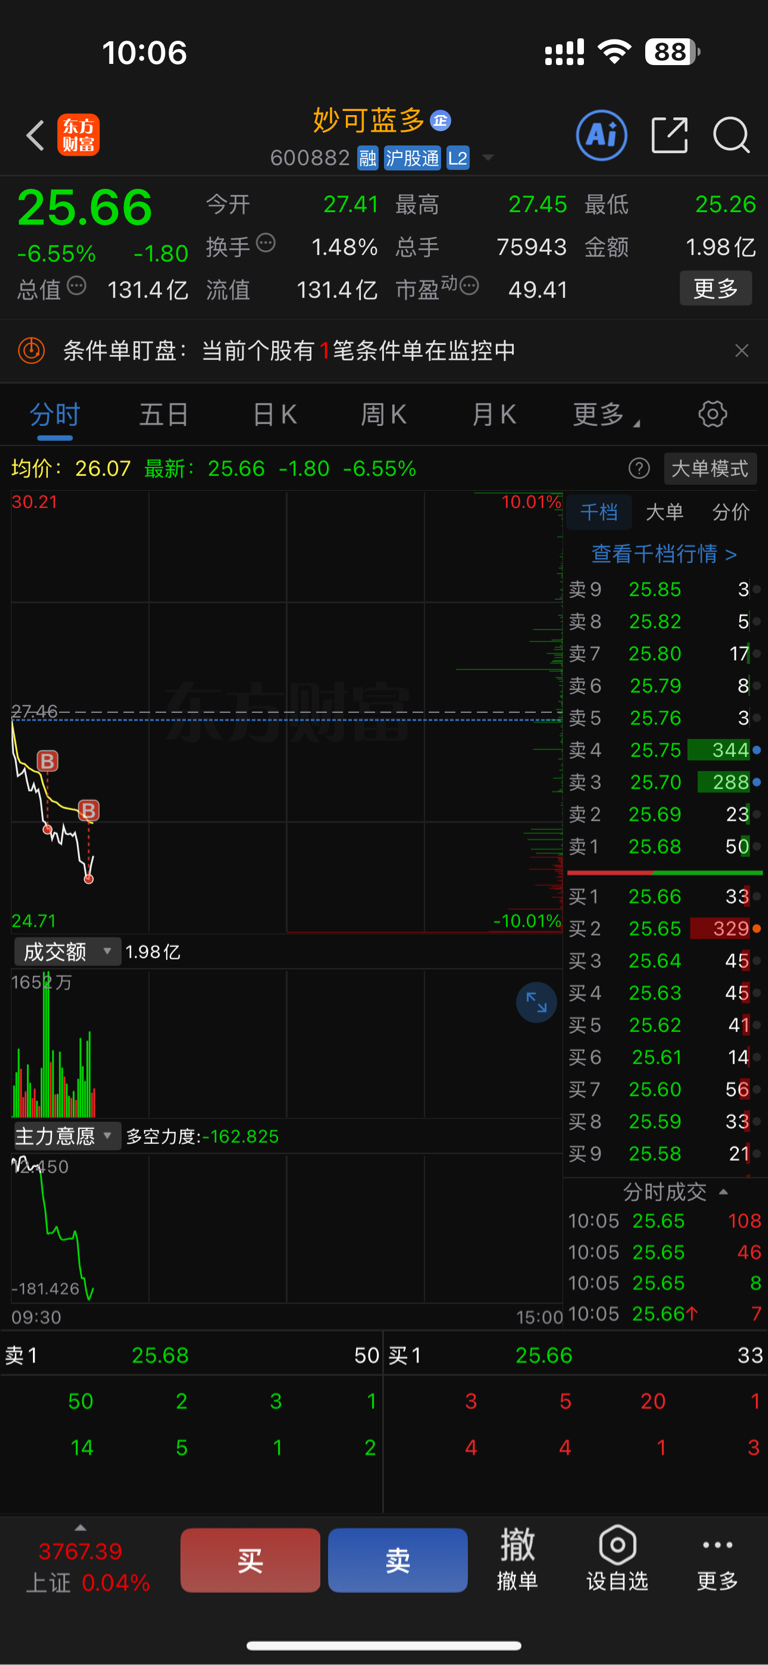This screenshot has height=1665, width=768.
Task: Switch to the 周K chart tab
Action: 383,415
